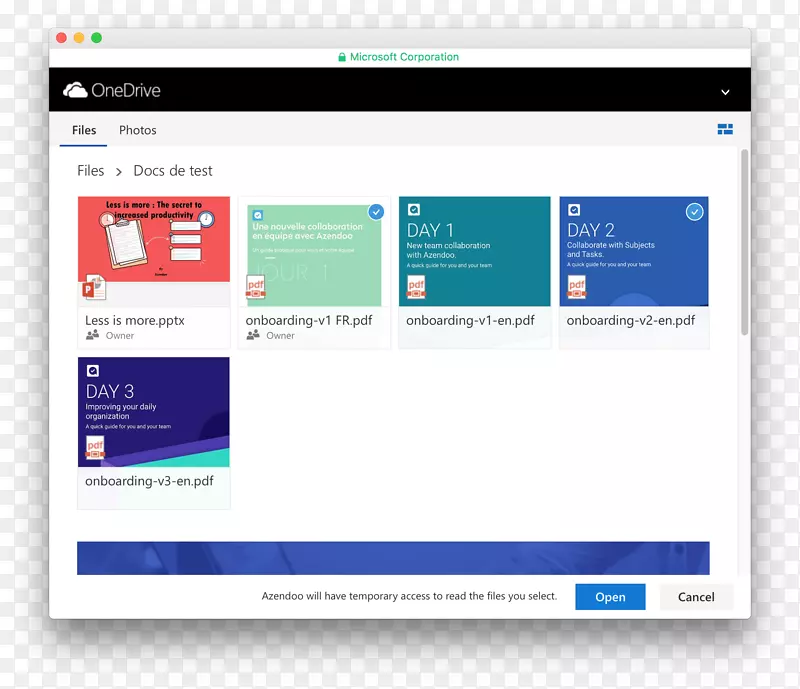Image resolution: width=800 pixels, height=689 pixels.
Task: Toggle the tiles view layout icon
Action: click(725, 129)
